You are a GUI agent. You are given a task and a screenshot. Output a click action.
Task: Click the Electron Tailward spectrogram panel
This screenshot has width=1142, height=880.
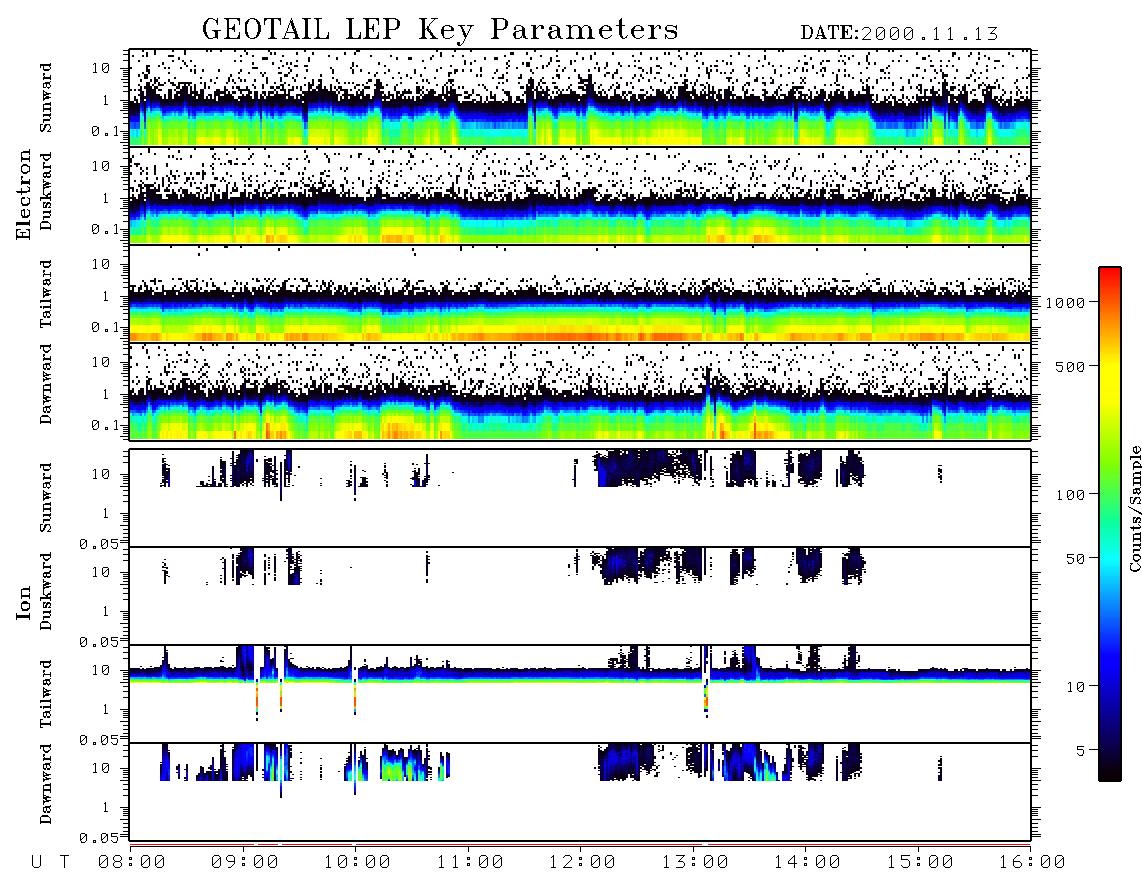tap(580, 294)
